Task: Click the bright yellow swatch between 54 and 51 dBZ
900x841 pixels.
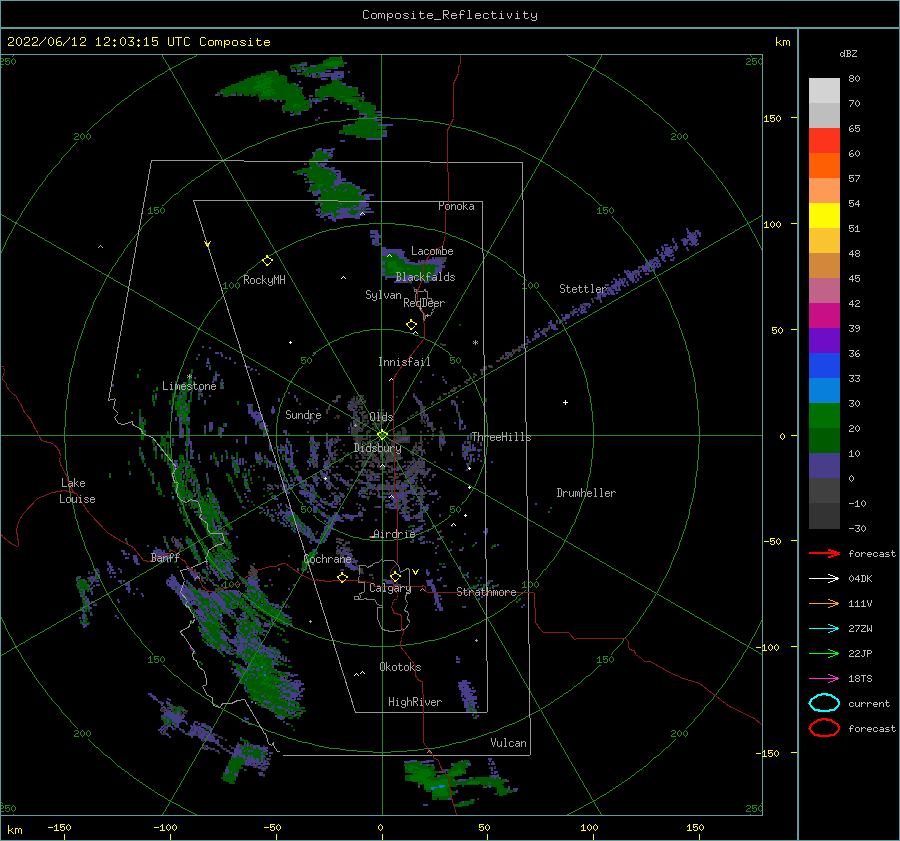Action: point(824,216)
